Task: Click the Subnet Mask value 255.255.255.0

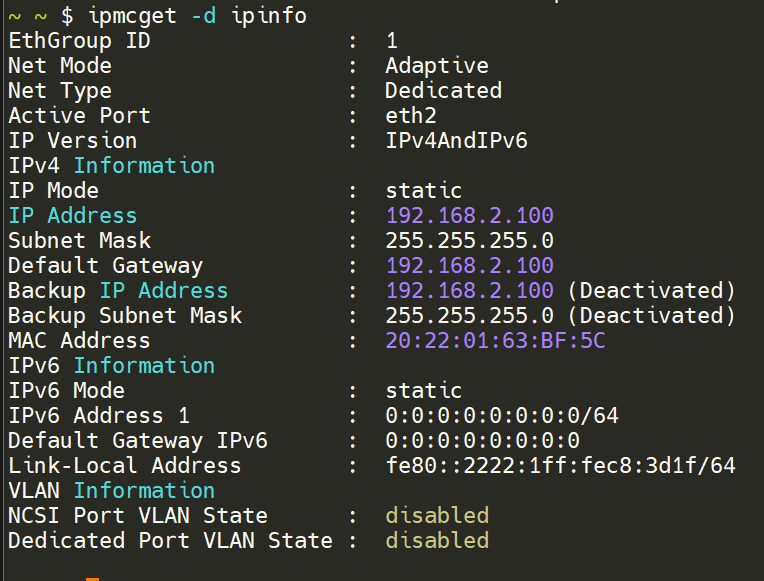Action: tap(469, 241)
